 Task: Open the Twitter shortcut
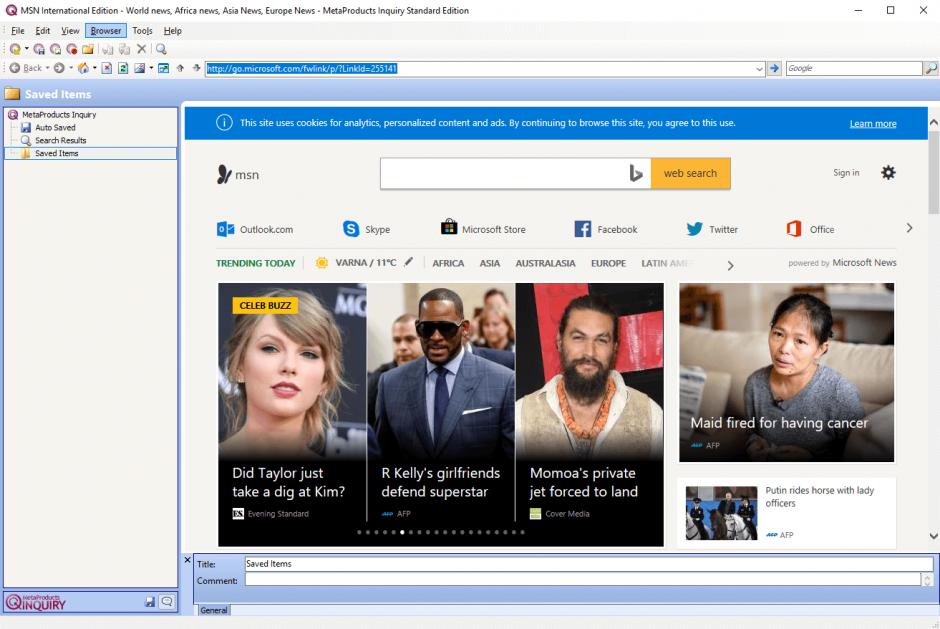[712, 229]
